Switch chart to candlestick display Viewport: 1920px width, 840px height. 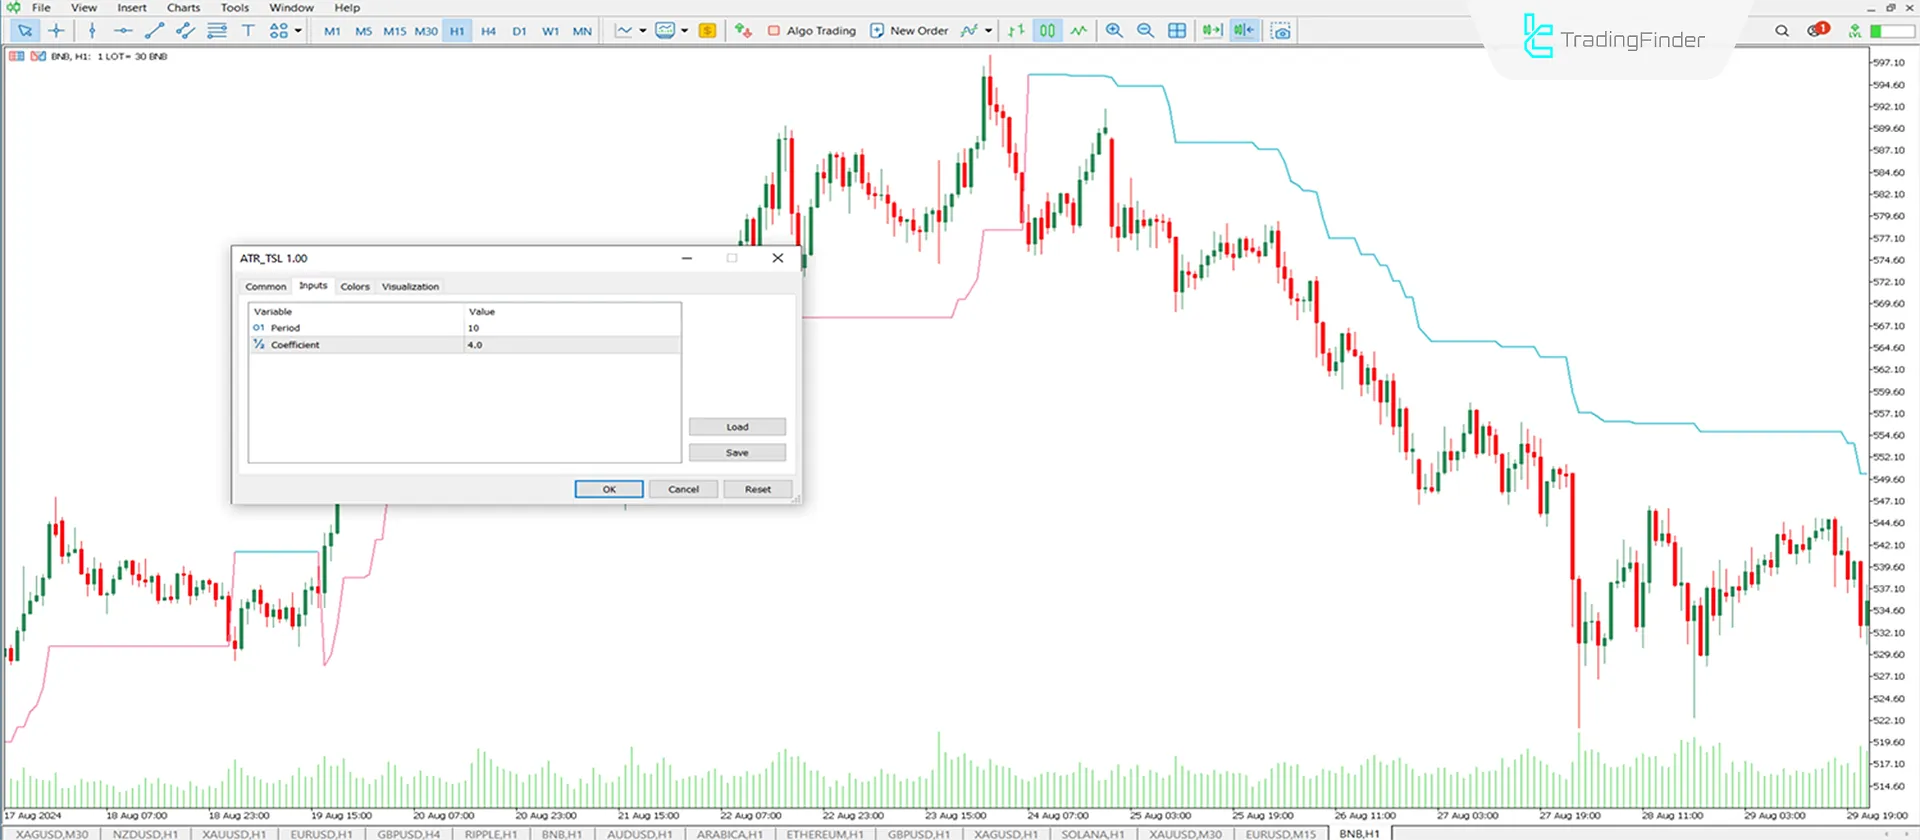click(1047, 31)
